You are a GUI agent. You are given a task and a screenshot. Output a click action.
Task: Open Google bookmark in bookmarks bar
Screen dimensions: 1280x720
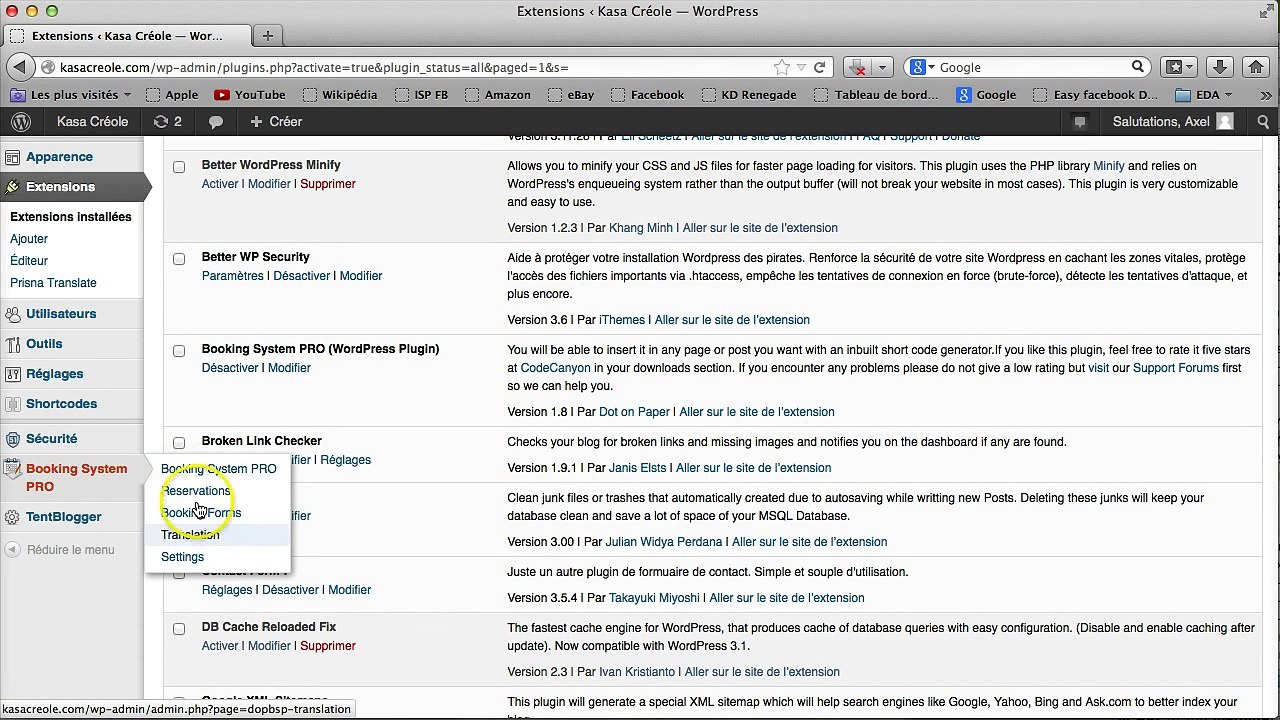pos(986,95)
